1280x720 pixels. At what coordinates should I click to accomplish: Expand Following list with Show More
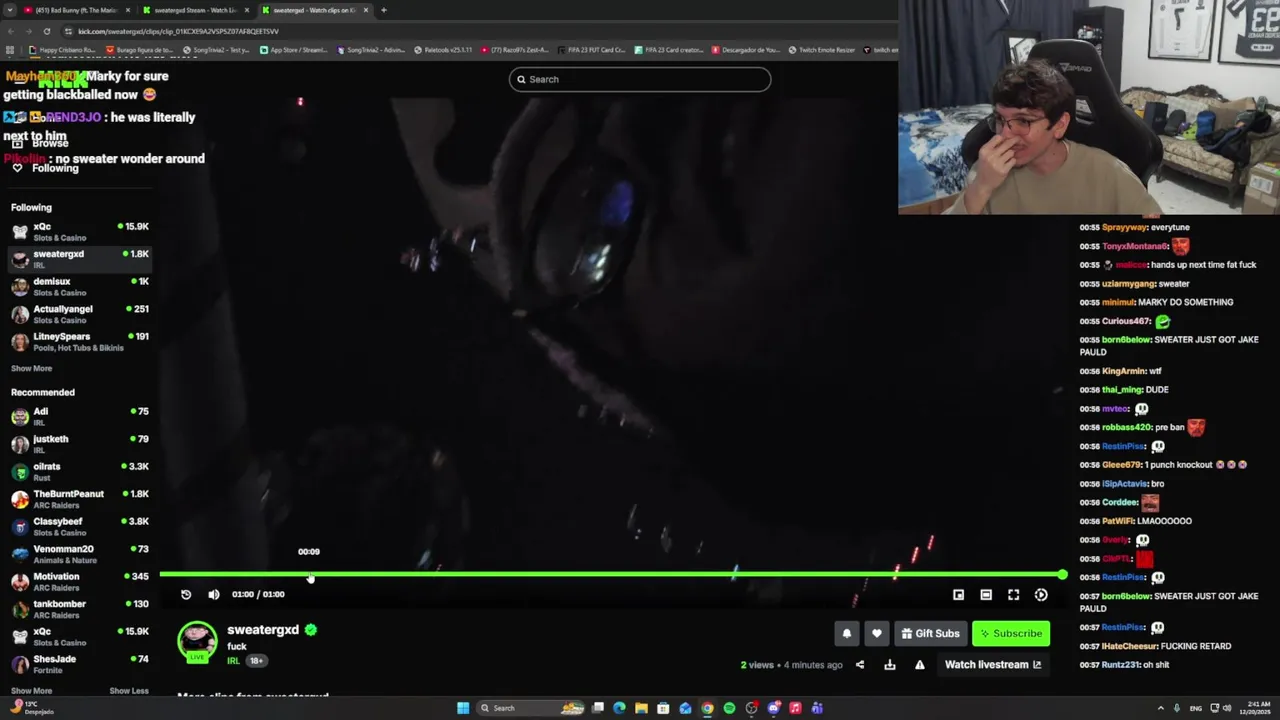(31, 368)
